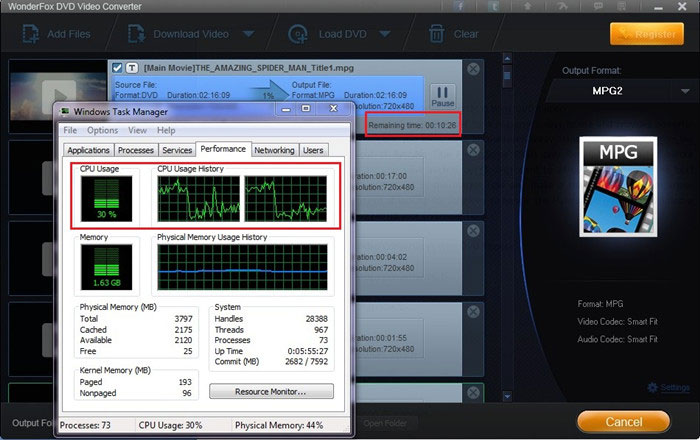The width and height of the screenshot is (700, 440).
Task: Click the Load DVD disc icon
Action: (x=298, y=34)
